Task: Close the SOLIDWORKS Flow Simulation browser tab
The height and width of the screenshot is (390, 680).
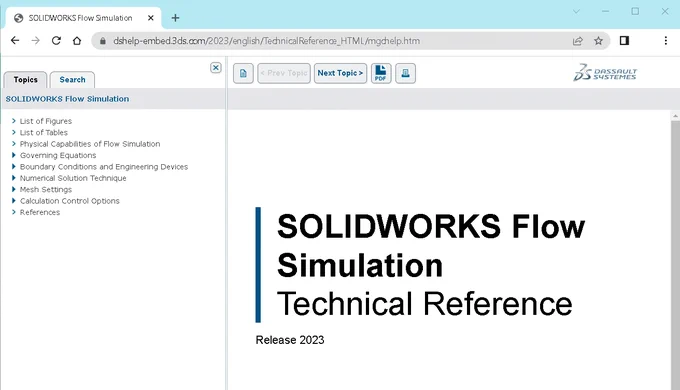Action: coord(150,18)
